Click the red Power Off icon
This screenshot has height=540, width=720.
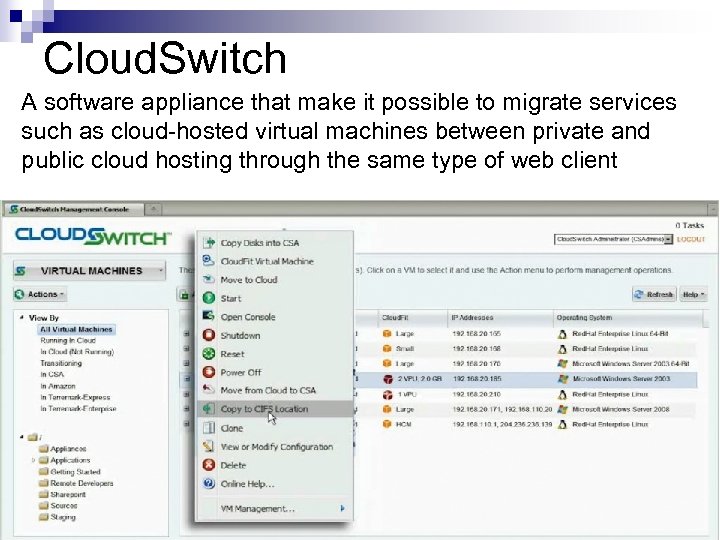click(x=208, y=372)
